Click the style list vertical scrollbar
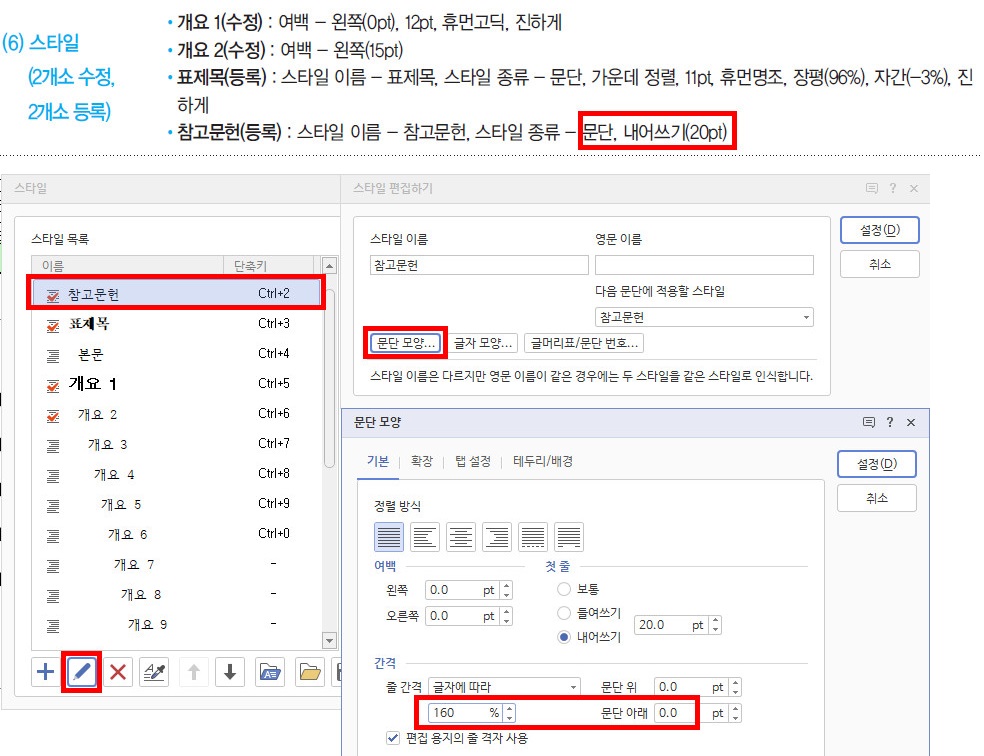The width and height of the screenshot is (984, 756). point(329,380)
